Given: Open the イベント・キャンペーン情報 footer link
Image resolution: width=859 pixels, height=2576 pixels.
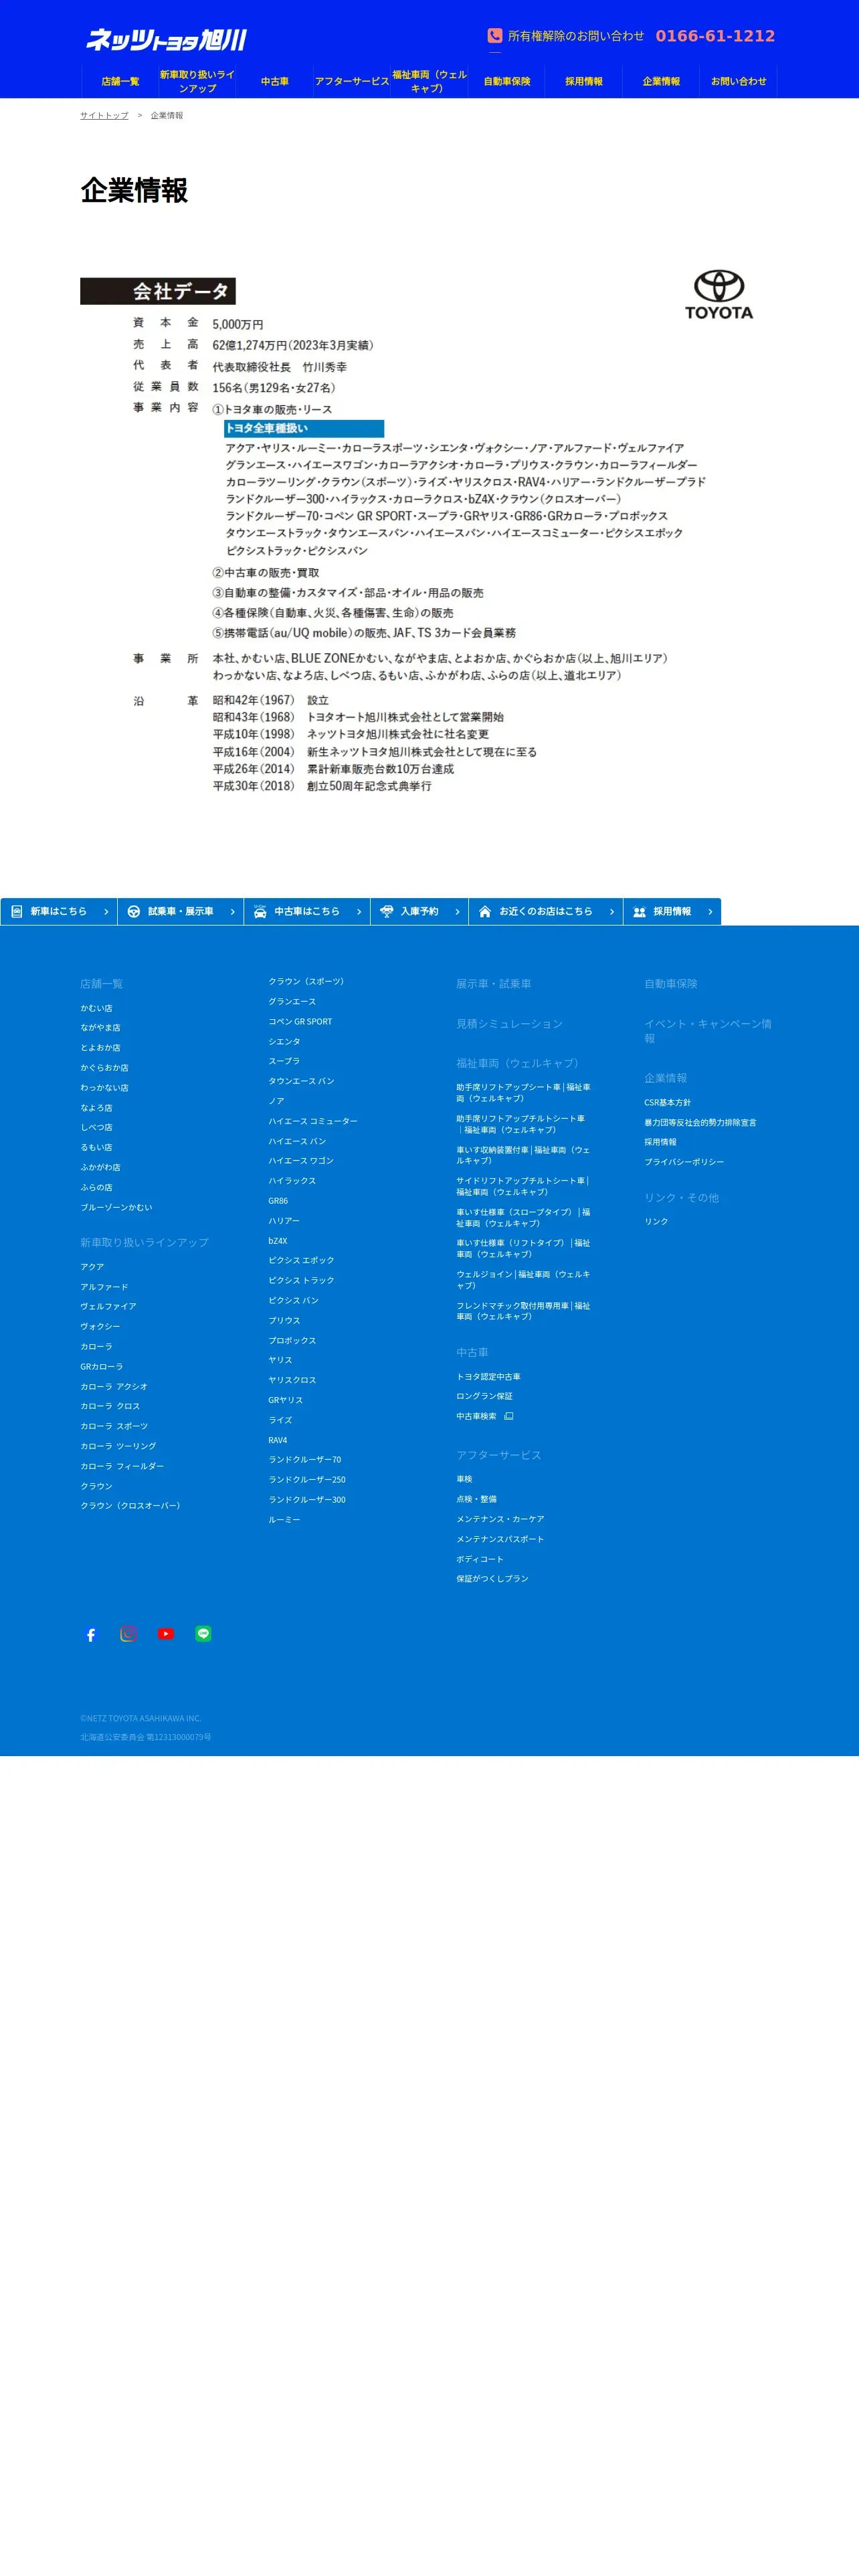Looking at the screenshot, I should 709,1031.
